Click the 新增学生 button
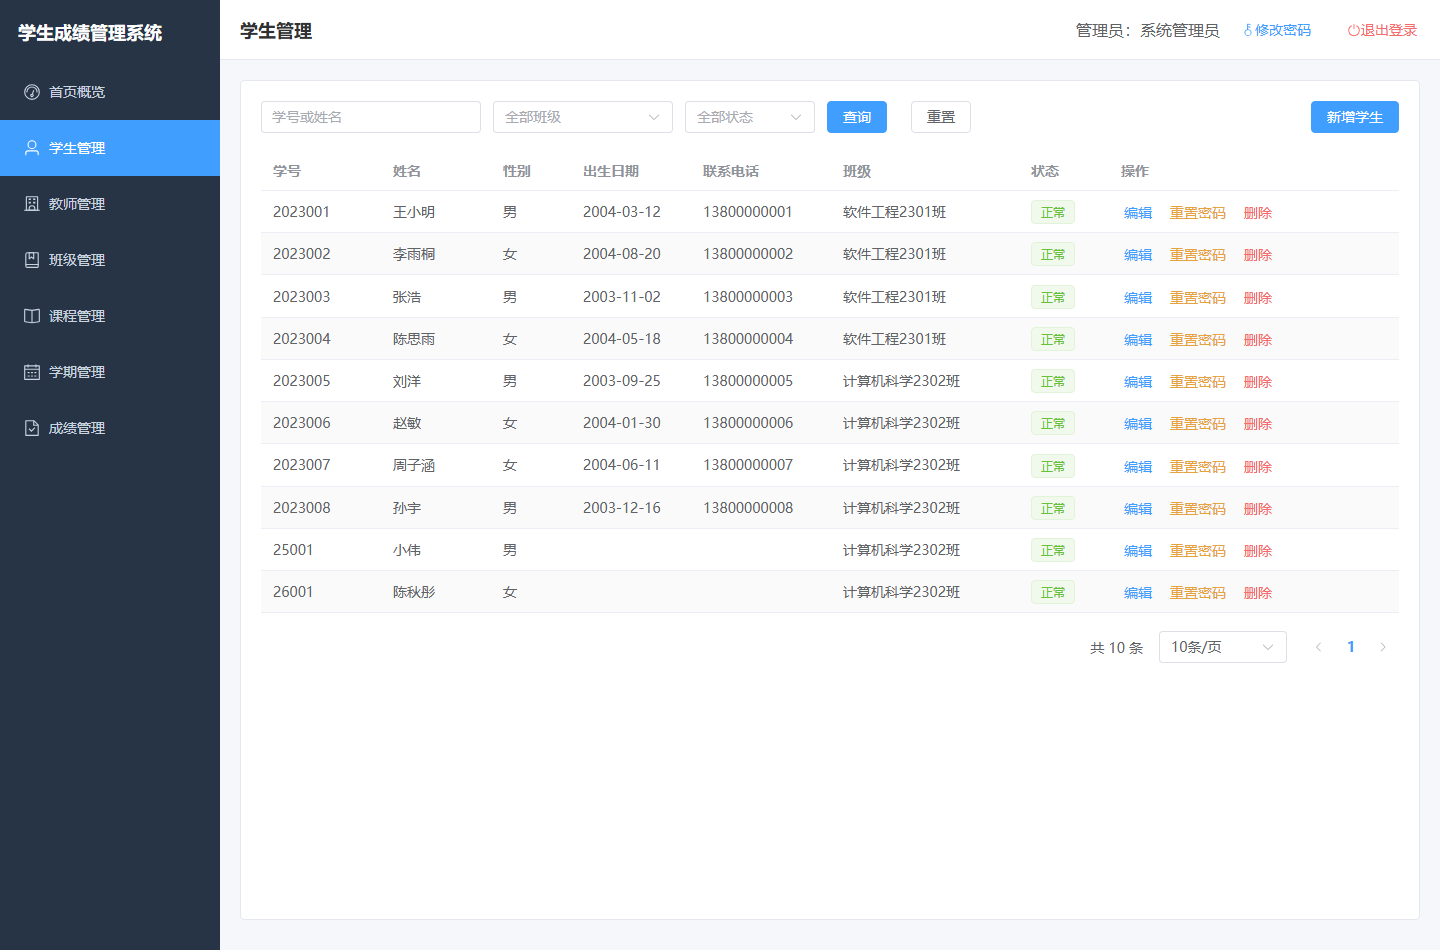Image resolution: width=1440 pixels, height=950 pixels. (1355, 117)
